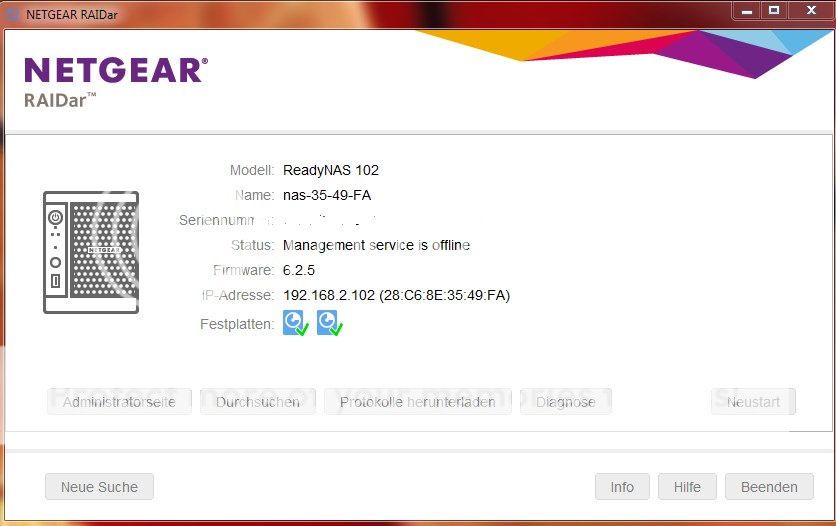
Task: Click Protokolle herunterladen
Action: (417, 402)
